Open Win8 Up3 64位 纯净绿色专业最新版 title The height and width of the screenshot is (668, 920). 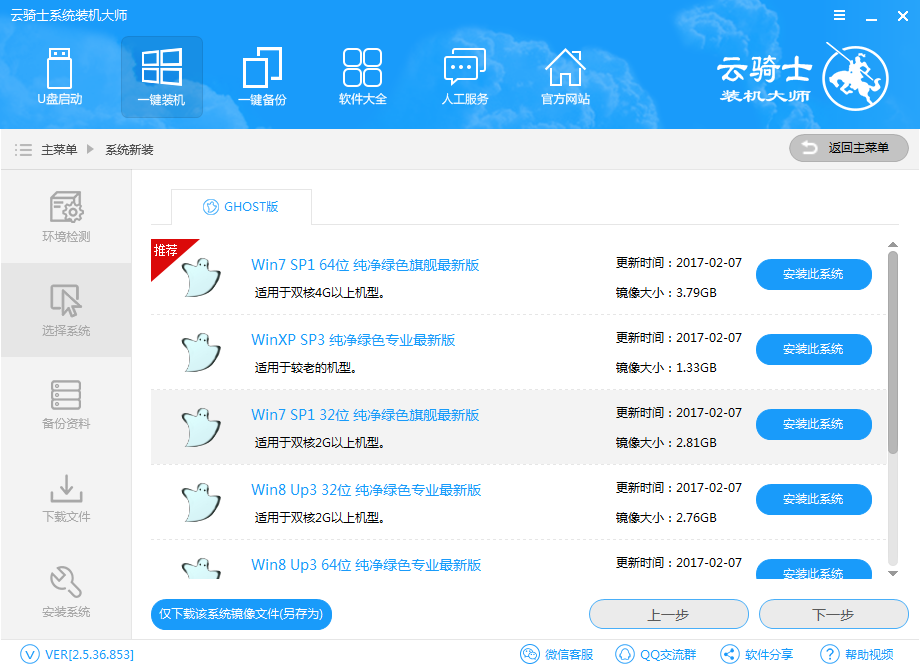tap(366, 565)
